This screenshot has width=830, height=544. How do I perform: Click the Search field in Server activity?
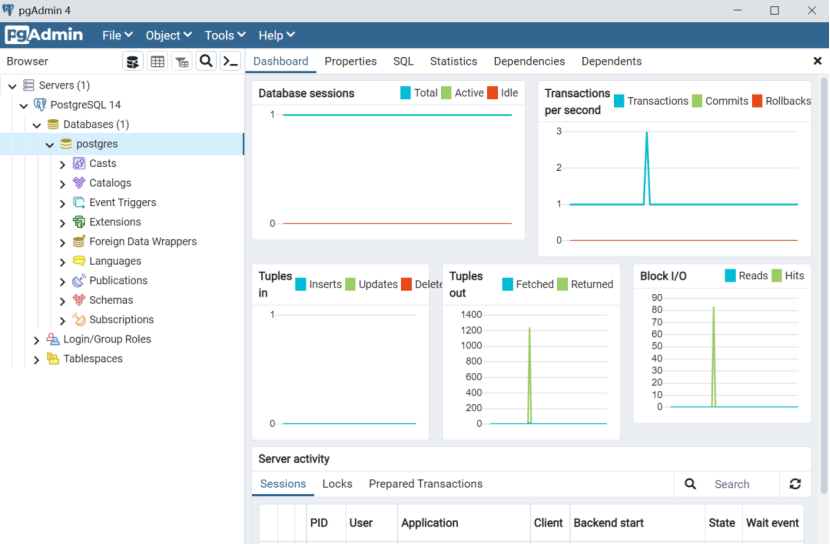[x=743, y=484]
